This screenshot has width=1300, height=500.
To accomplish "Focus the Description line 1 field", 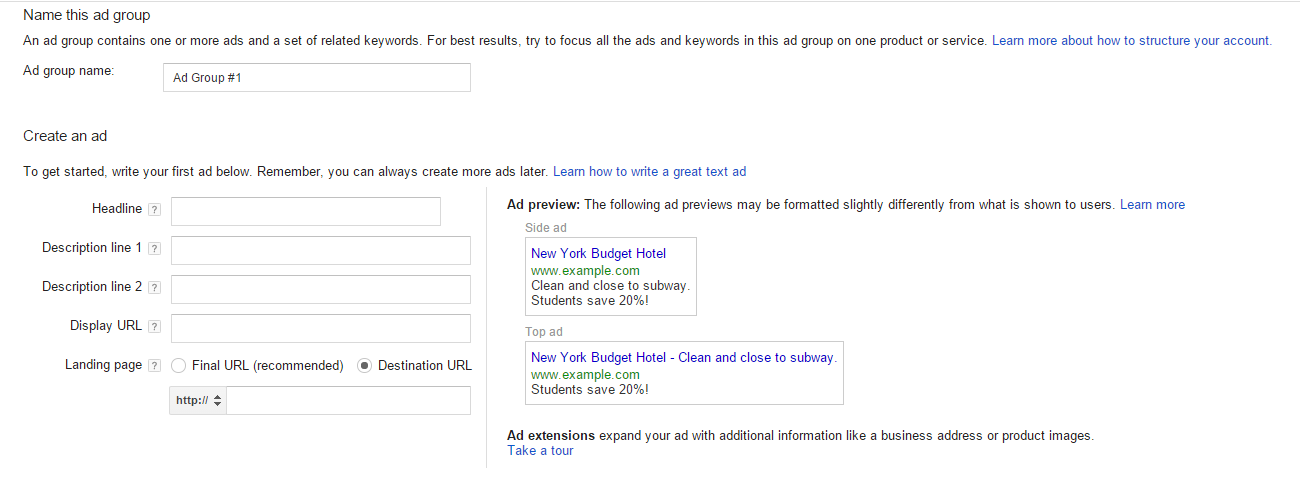I will [321, 250].
